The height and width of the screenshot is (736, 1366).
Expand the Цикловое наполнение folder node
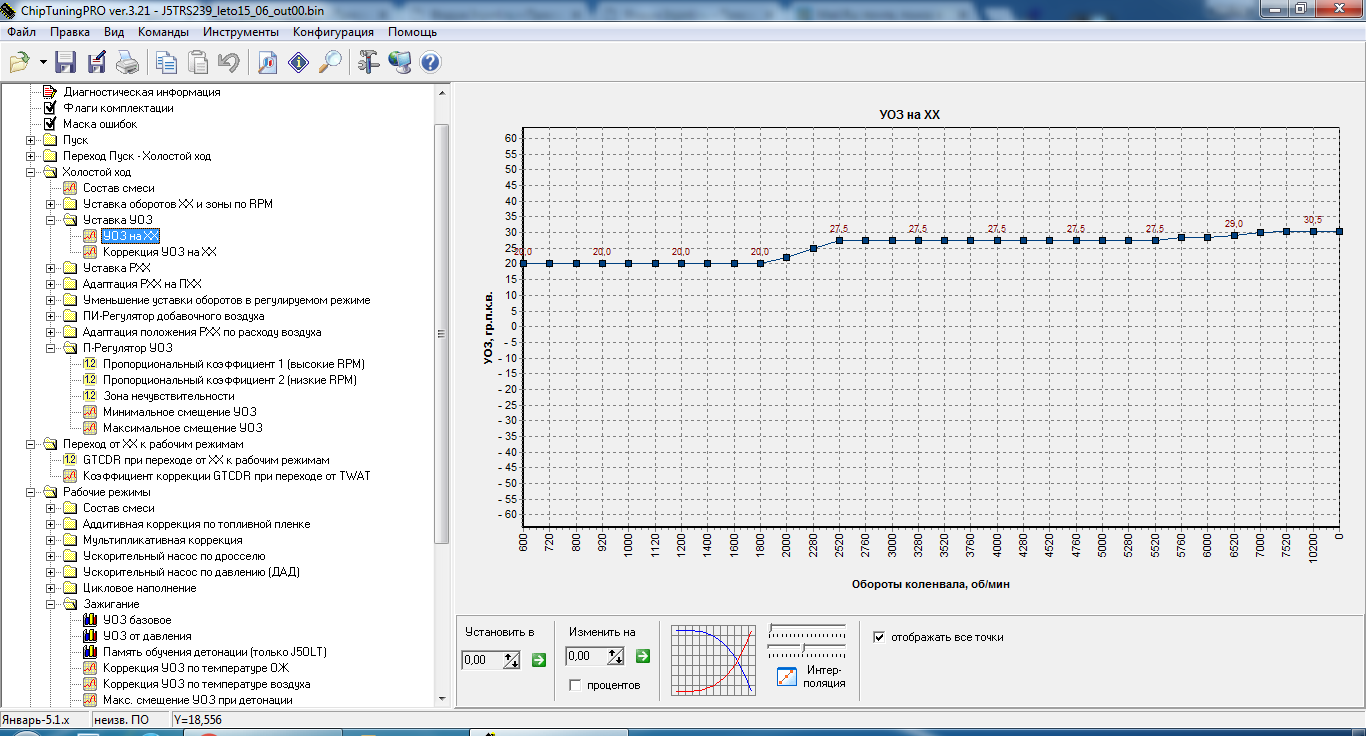pyautogui.click(x=51, y=588)
